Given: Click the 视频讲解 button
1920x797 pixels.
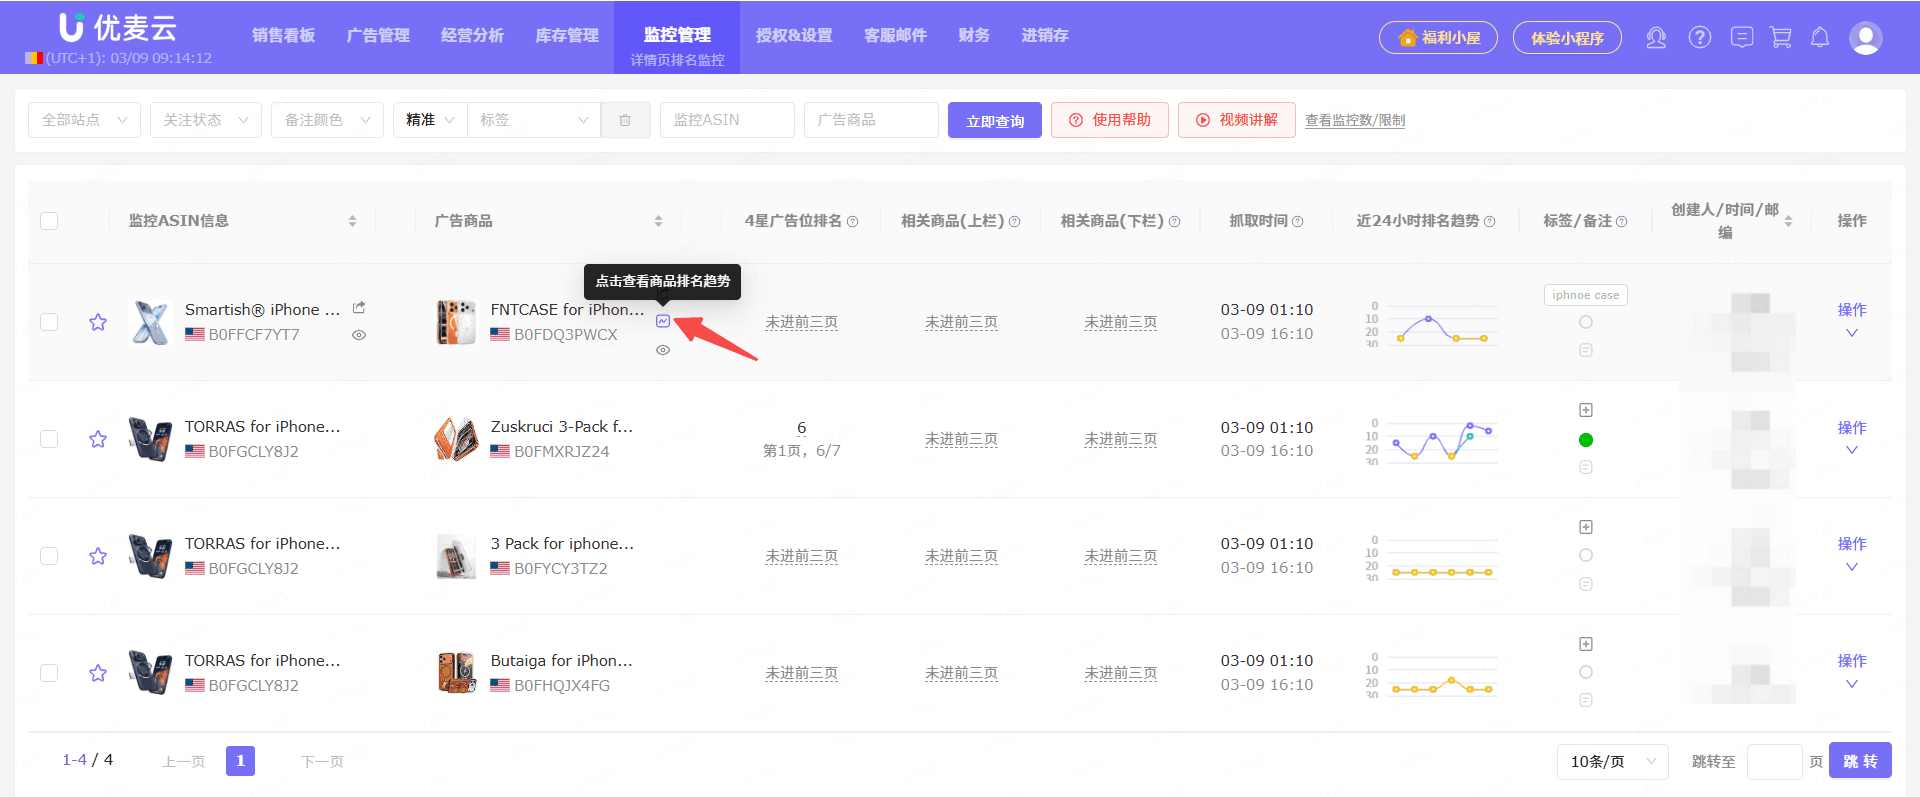Looking at the screenshot, I should pos(1237,120).
